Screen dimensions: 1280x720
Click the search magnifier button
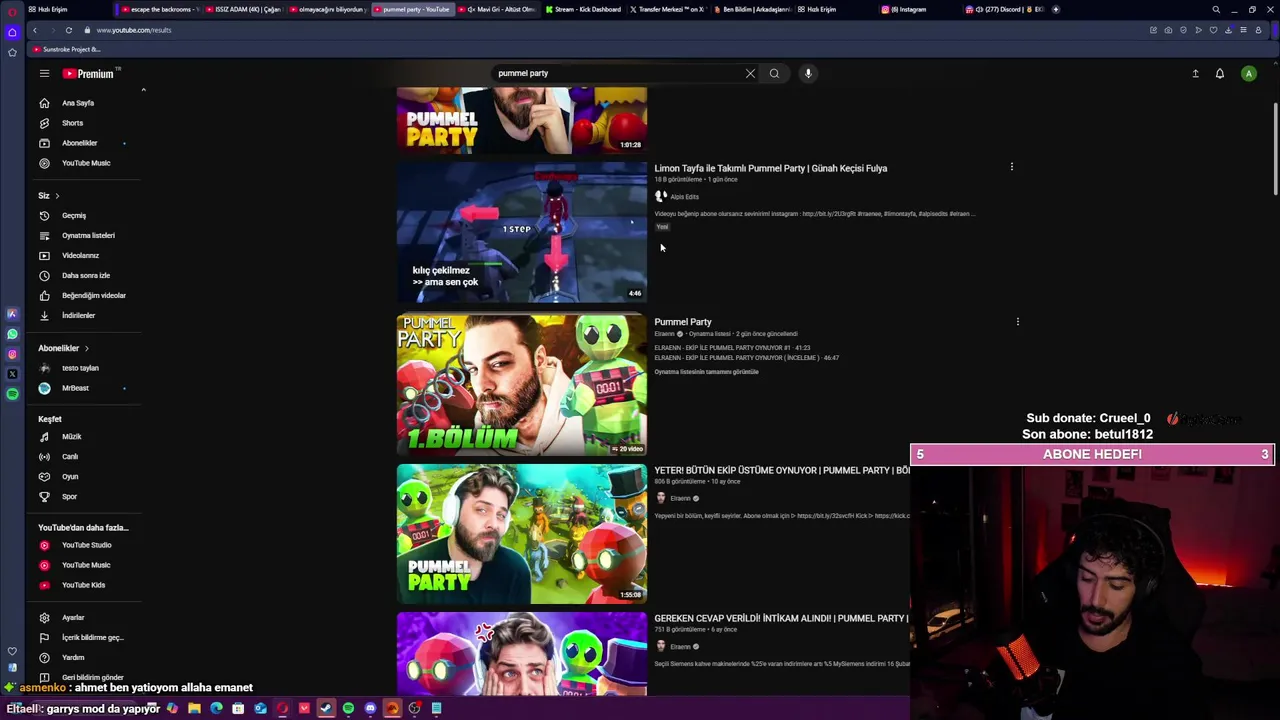[774, 73]
